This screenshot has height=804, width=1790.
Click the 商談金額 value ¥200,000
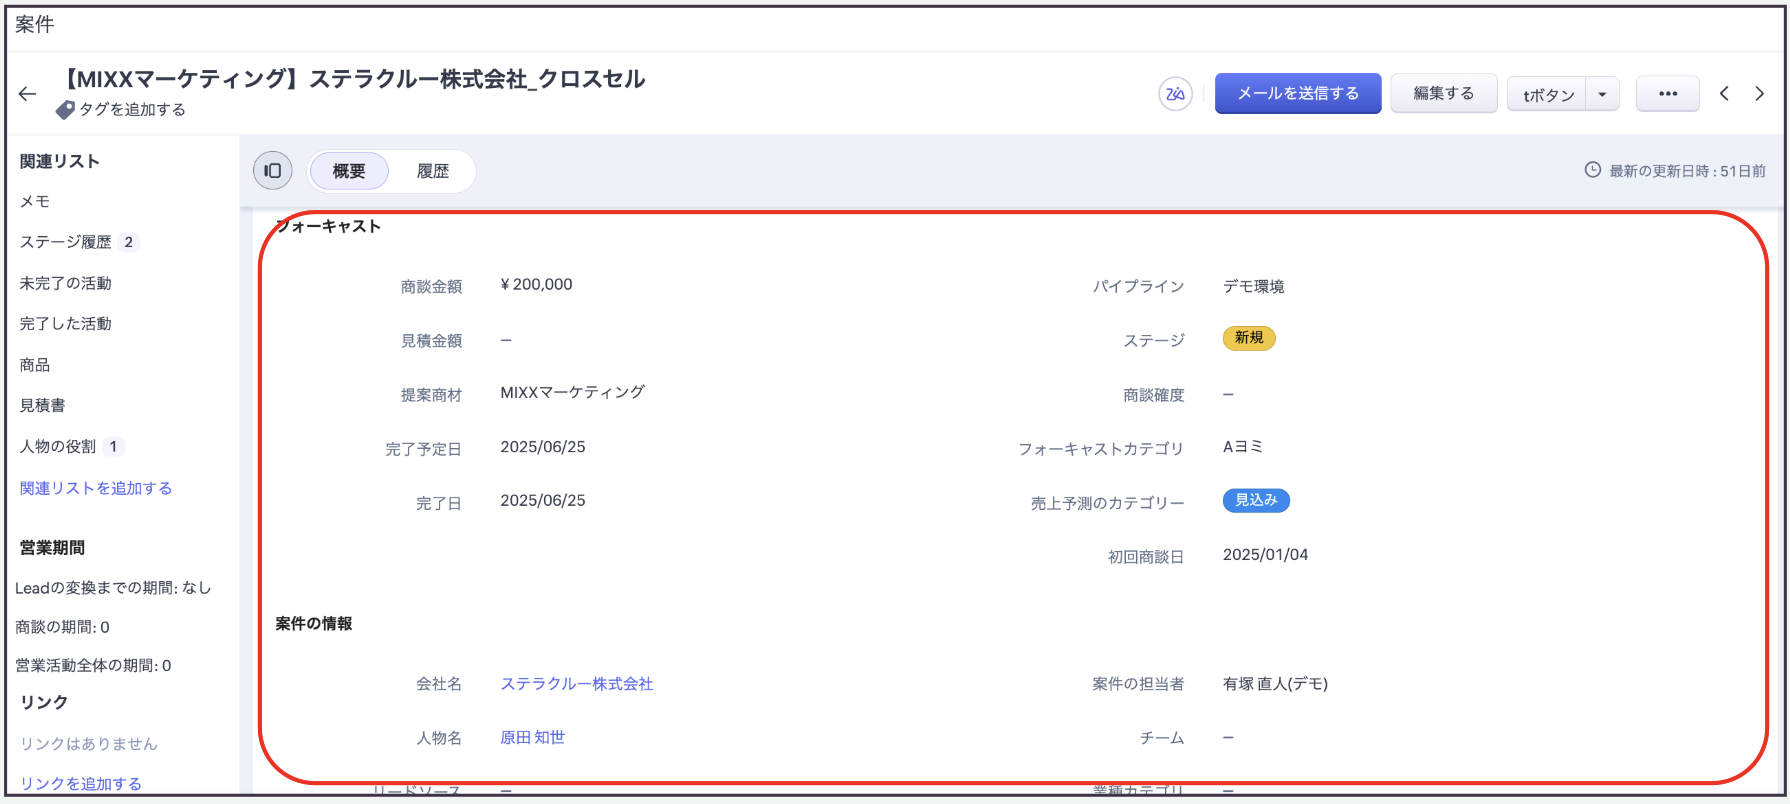click(536, 285)
